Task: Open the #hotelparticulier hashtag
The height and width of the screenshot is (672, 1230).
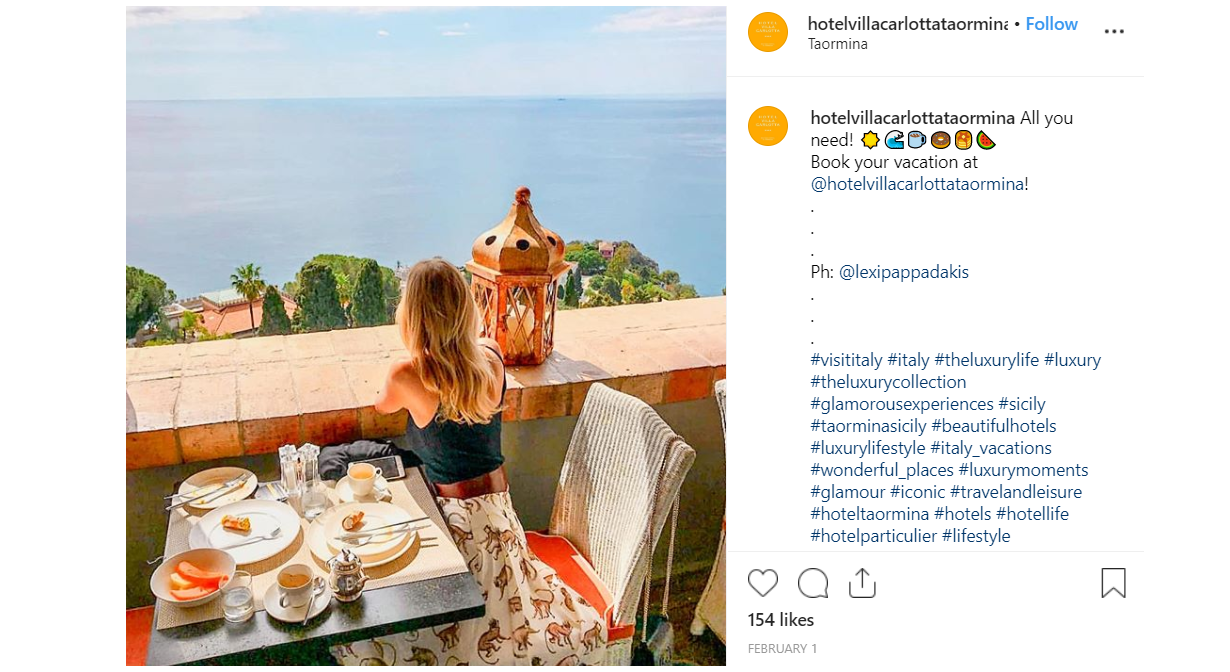Action: (874, 536)
